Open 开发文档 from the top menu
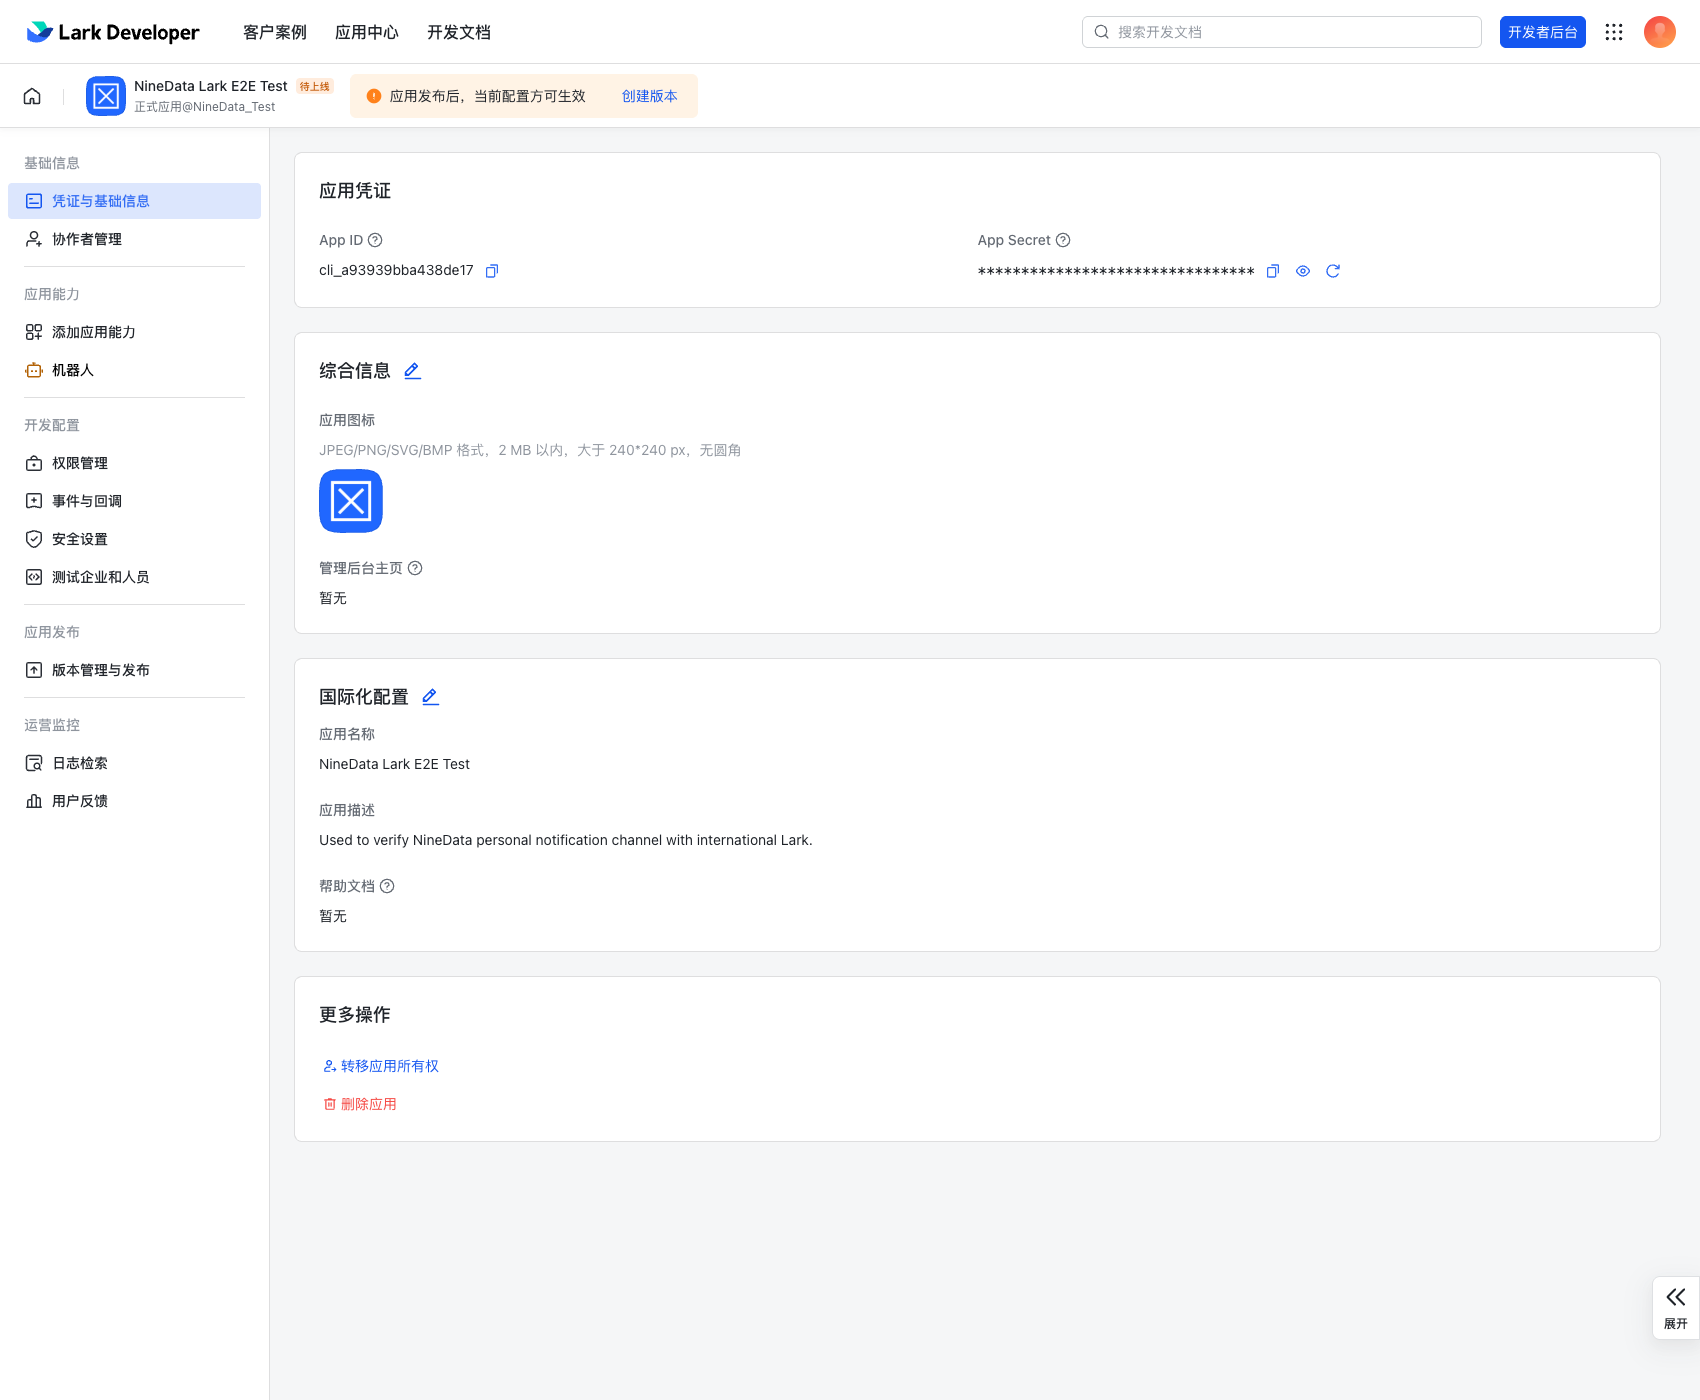The width and height of the screenshot is (1700, 1400). pos(458,32)
